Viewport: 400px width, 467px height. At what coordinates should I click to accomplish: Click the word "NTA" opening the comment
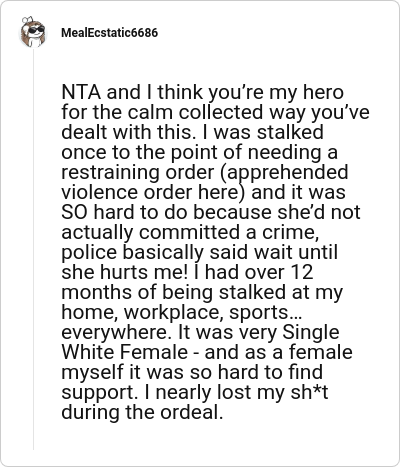click(x=81, y=92)
